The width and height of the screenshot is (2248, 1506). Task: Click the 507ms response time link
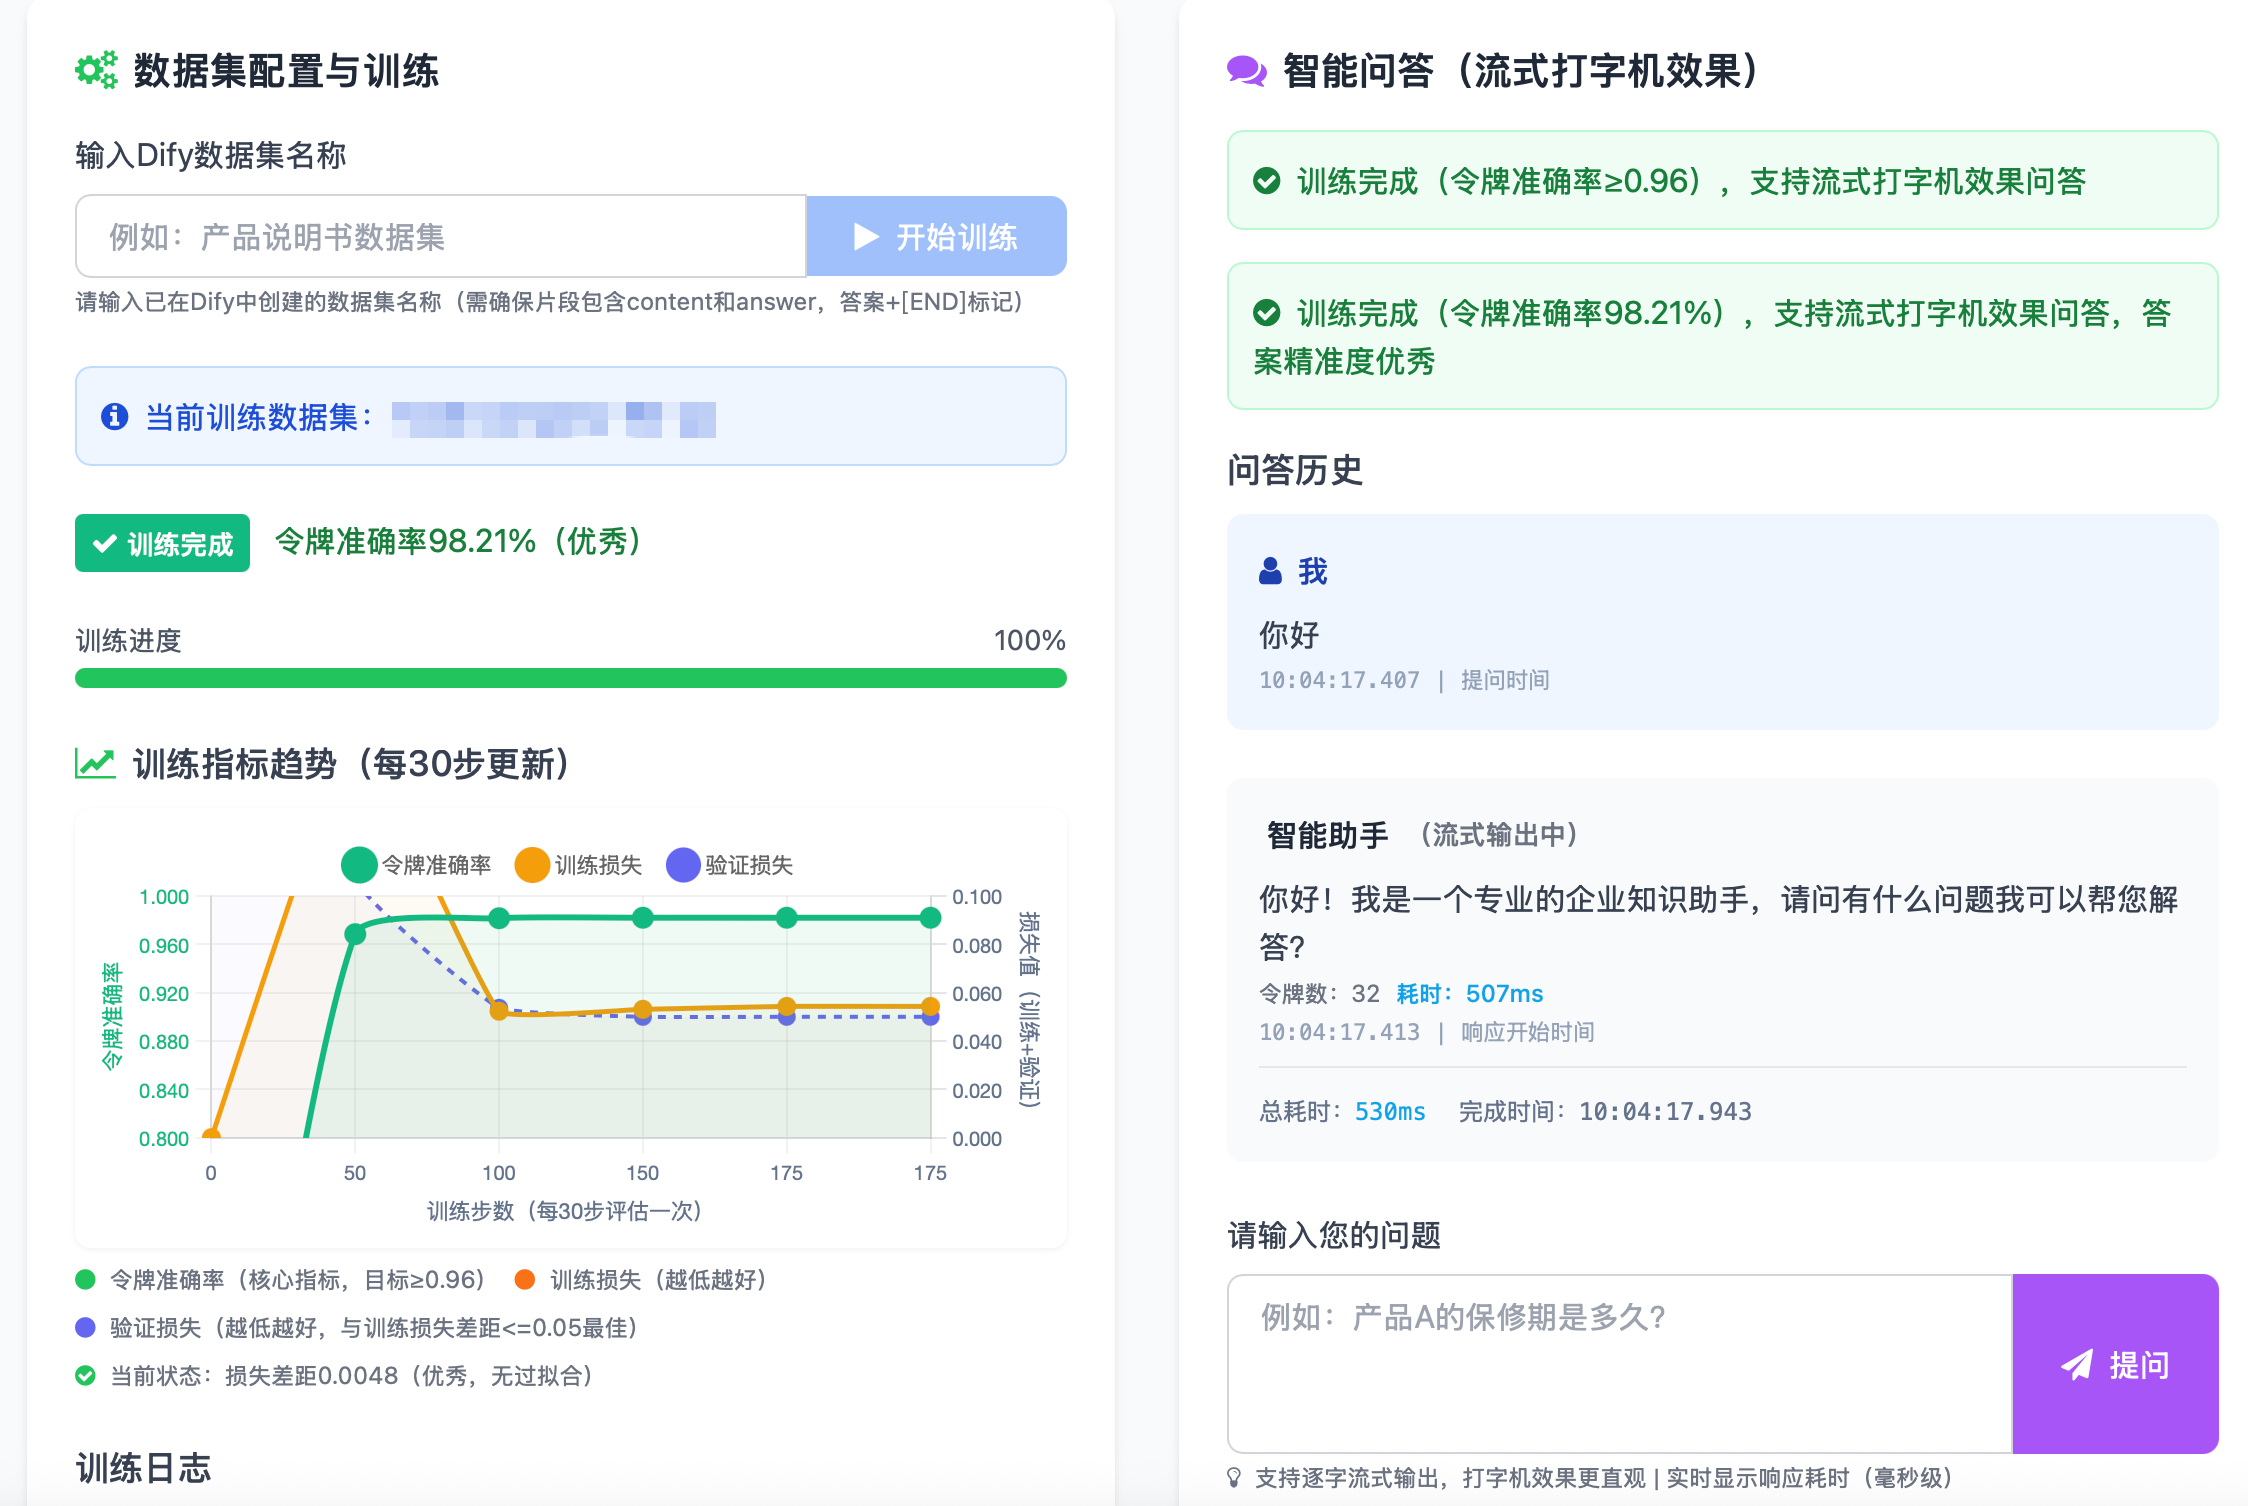(1503, 993)
